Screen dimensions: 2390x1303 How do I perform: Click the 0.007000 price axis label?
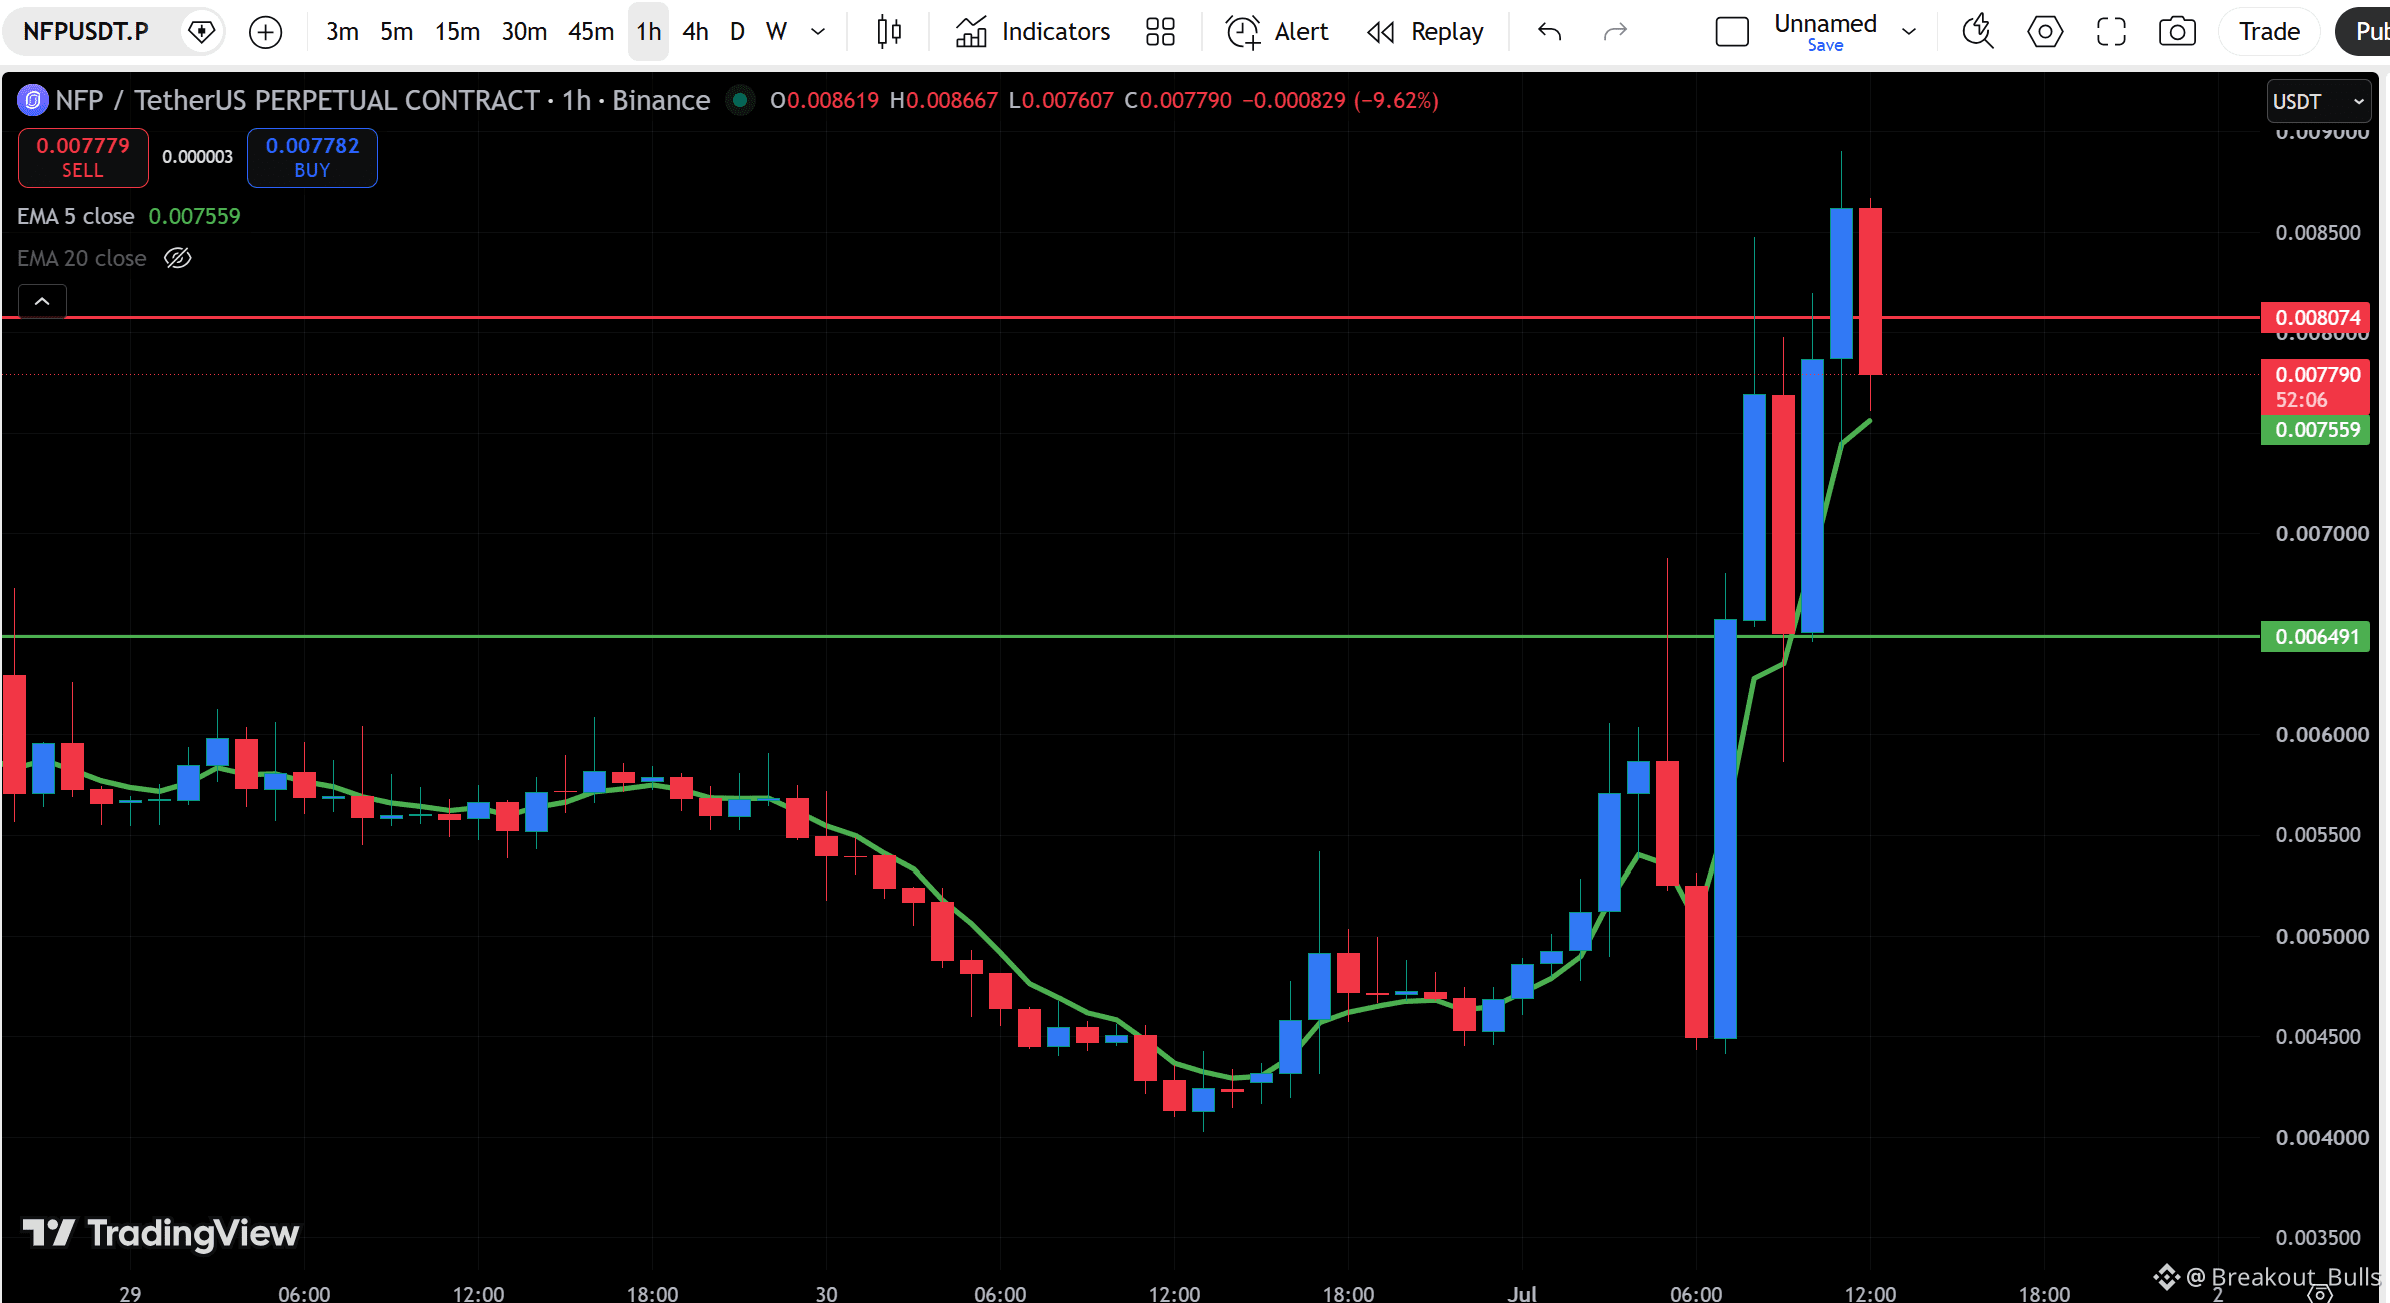(2322, 534)
